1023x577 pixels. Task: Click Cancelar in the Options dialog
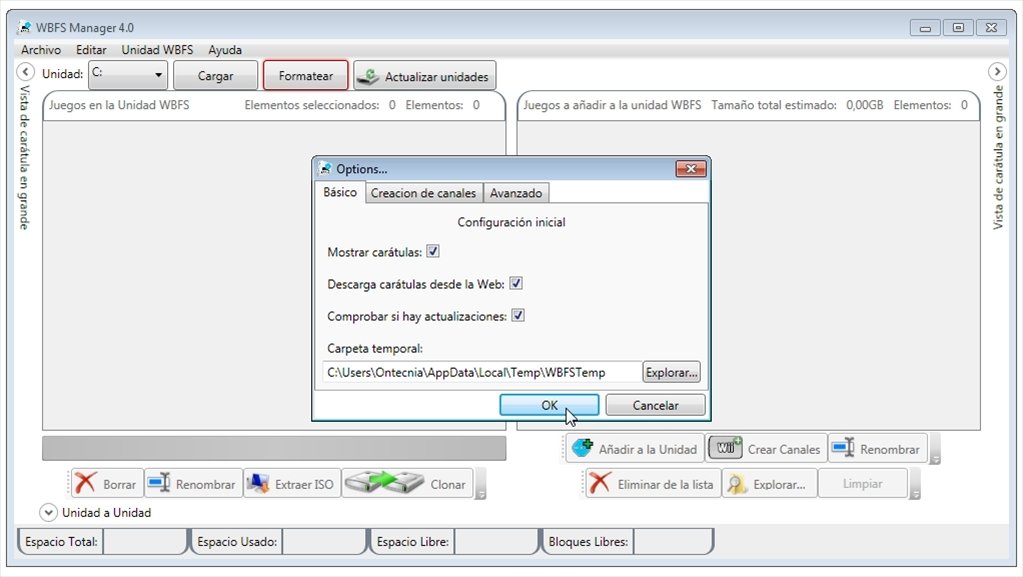[x=655, y=405]
